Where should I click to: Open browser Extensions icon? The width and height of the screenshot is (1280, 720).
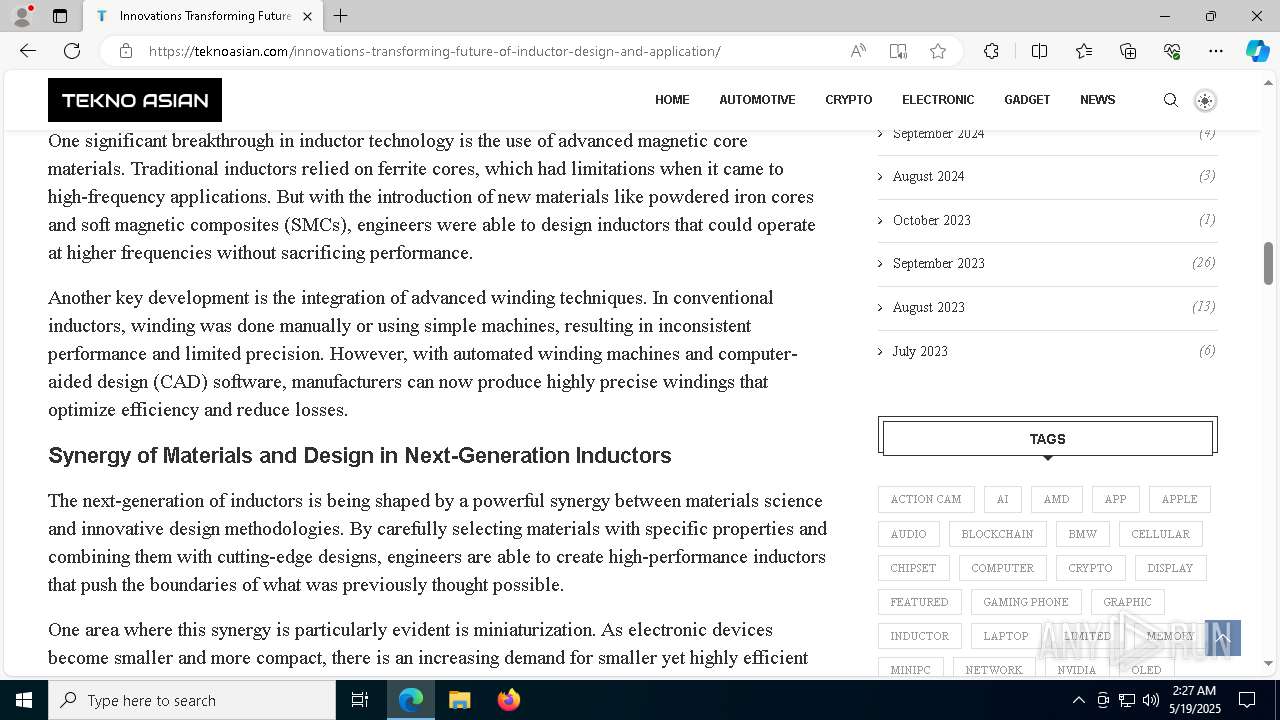click(991, 51)
